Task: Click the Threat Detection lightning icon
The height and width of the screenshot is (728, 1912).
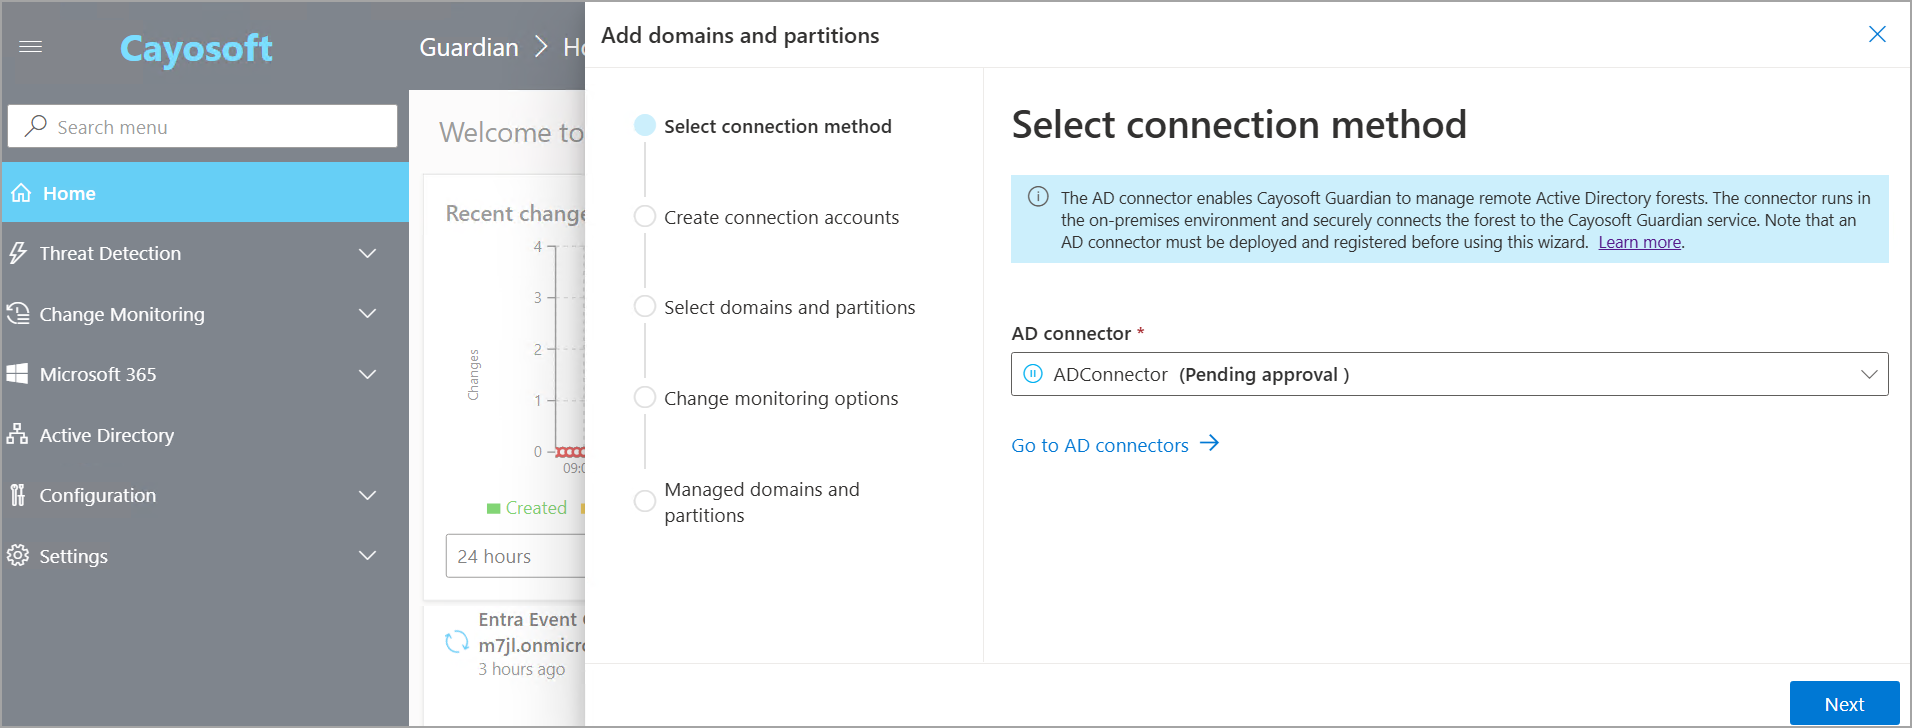Action: (x=18, y=253)
